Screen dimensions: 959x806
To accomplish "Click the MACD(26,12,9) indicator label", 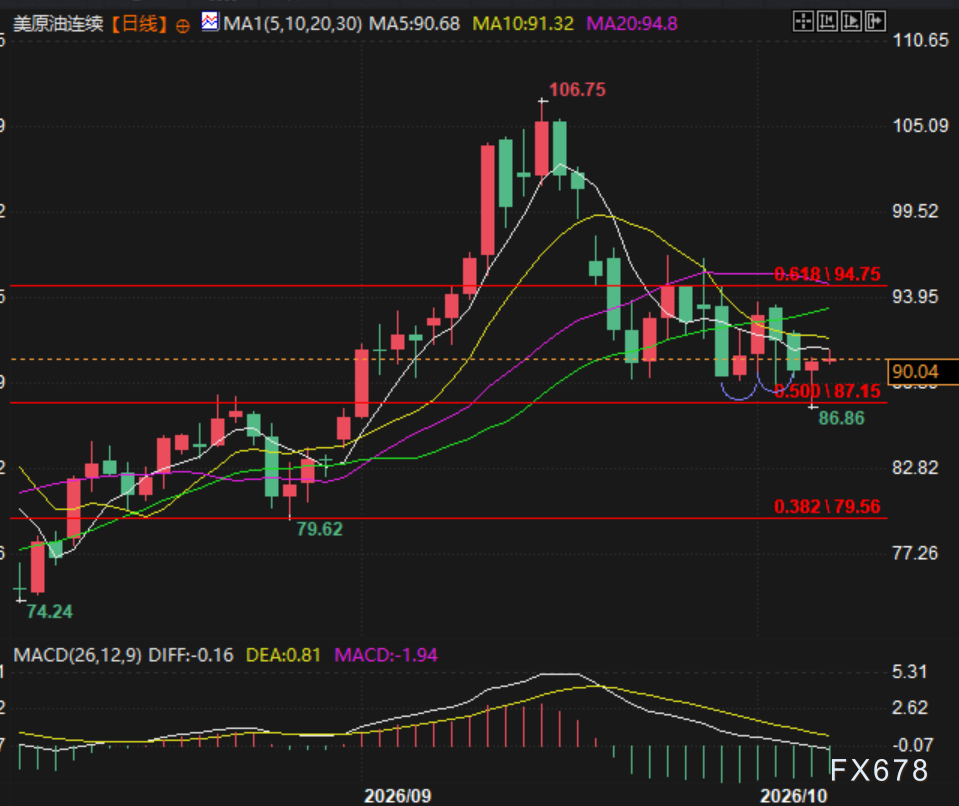I will [78, 656].
